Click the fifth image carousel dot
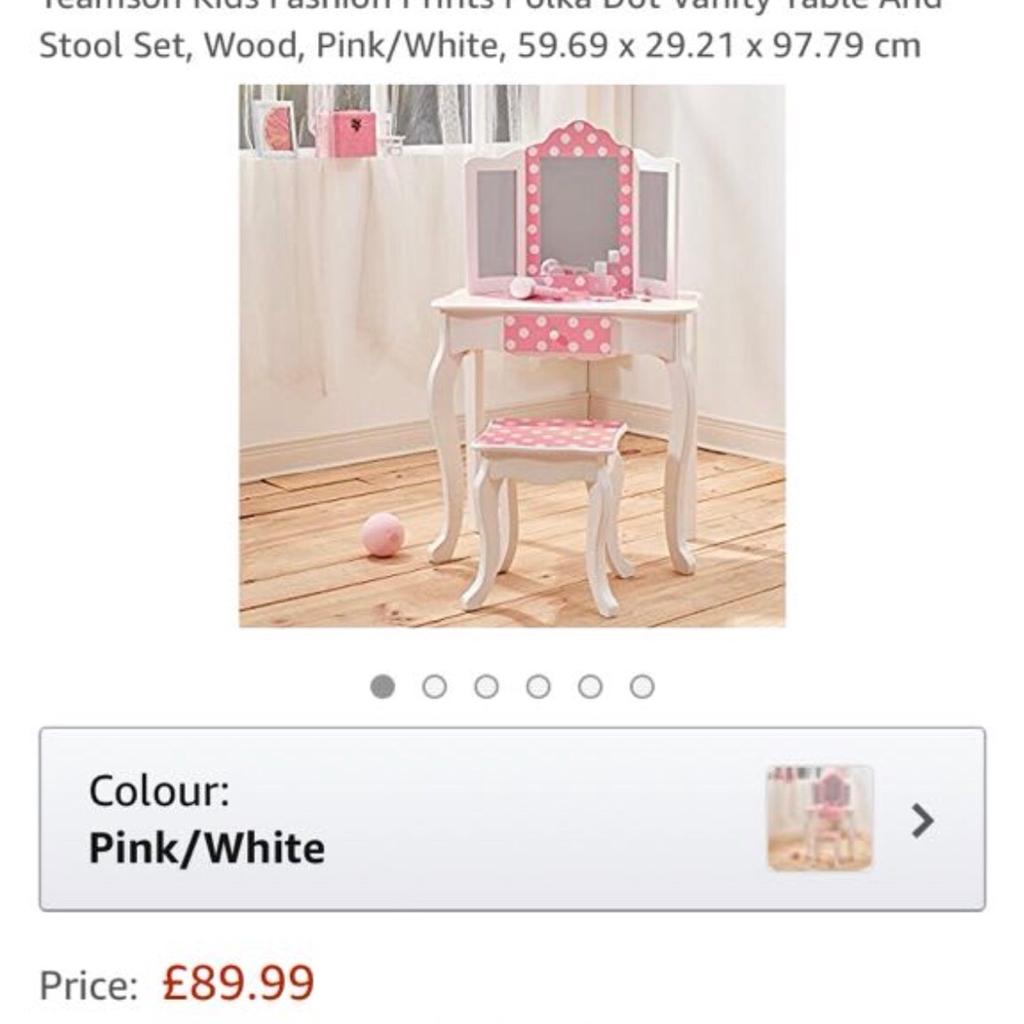 coord(590,686)
